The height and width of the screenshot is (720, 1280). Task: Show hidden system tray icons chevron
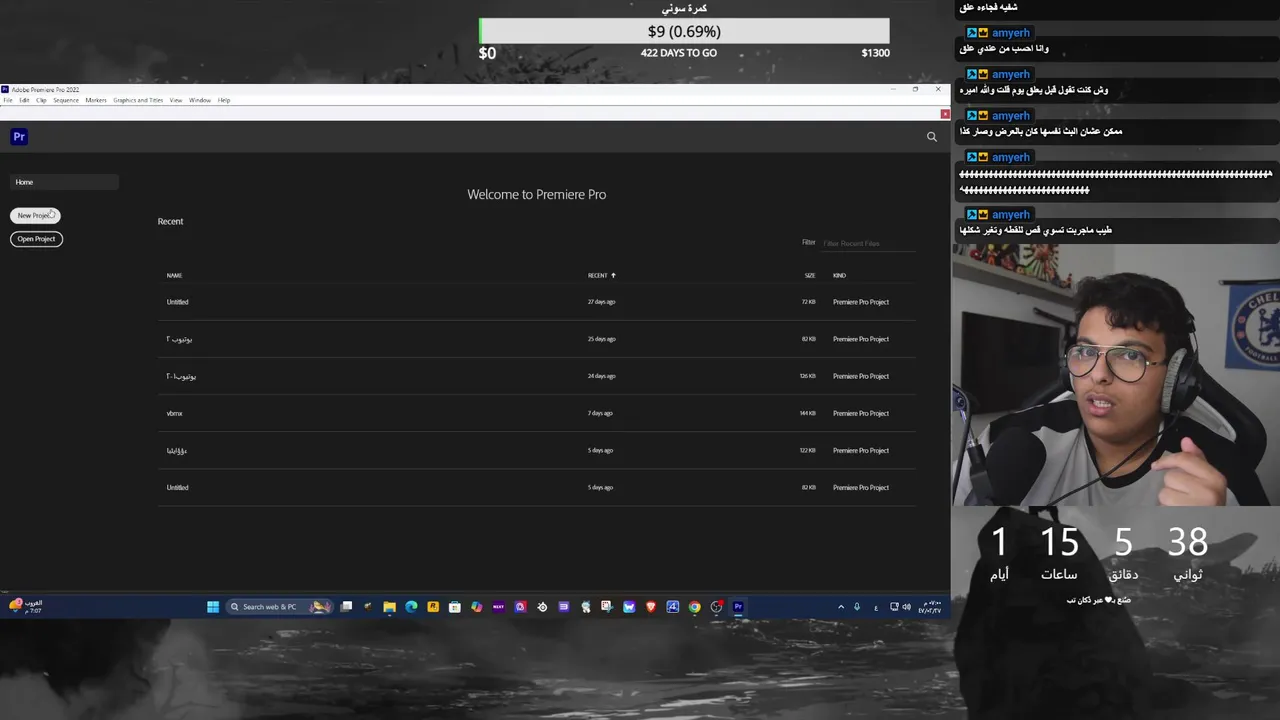[x=841, y=606]
